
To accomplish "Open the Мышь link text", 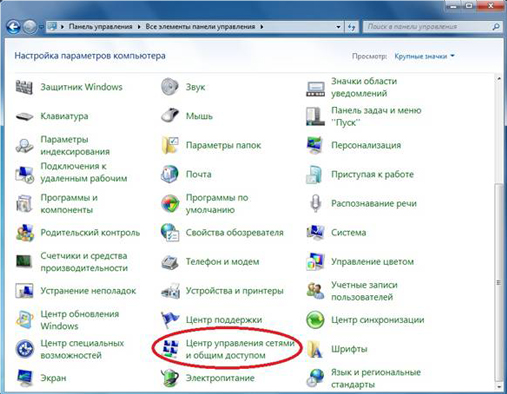I will coord(199,116).
